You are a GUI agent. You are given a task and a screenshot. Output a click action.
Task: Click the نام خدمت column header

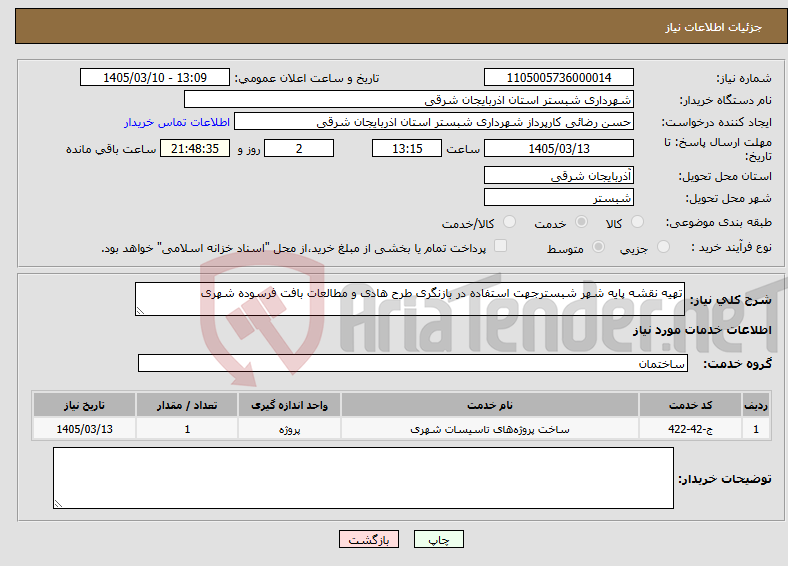click(489, 405)
